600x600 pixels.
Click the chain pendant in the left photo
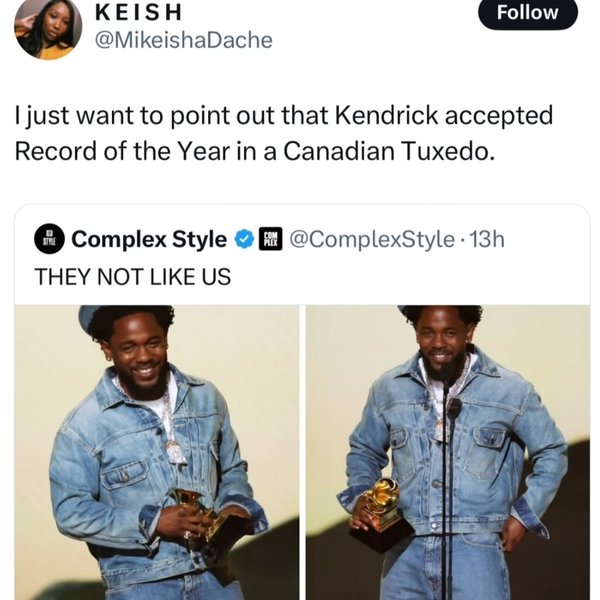[176, 453]
